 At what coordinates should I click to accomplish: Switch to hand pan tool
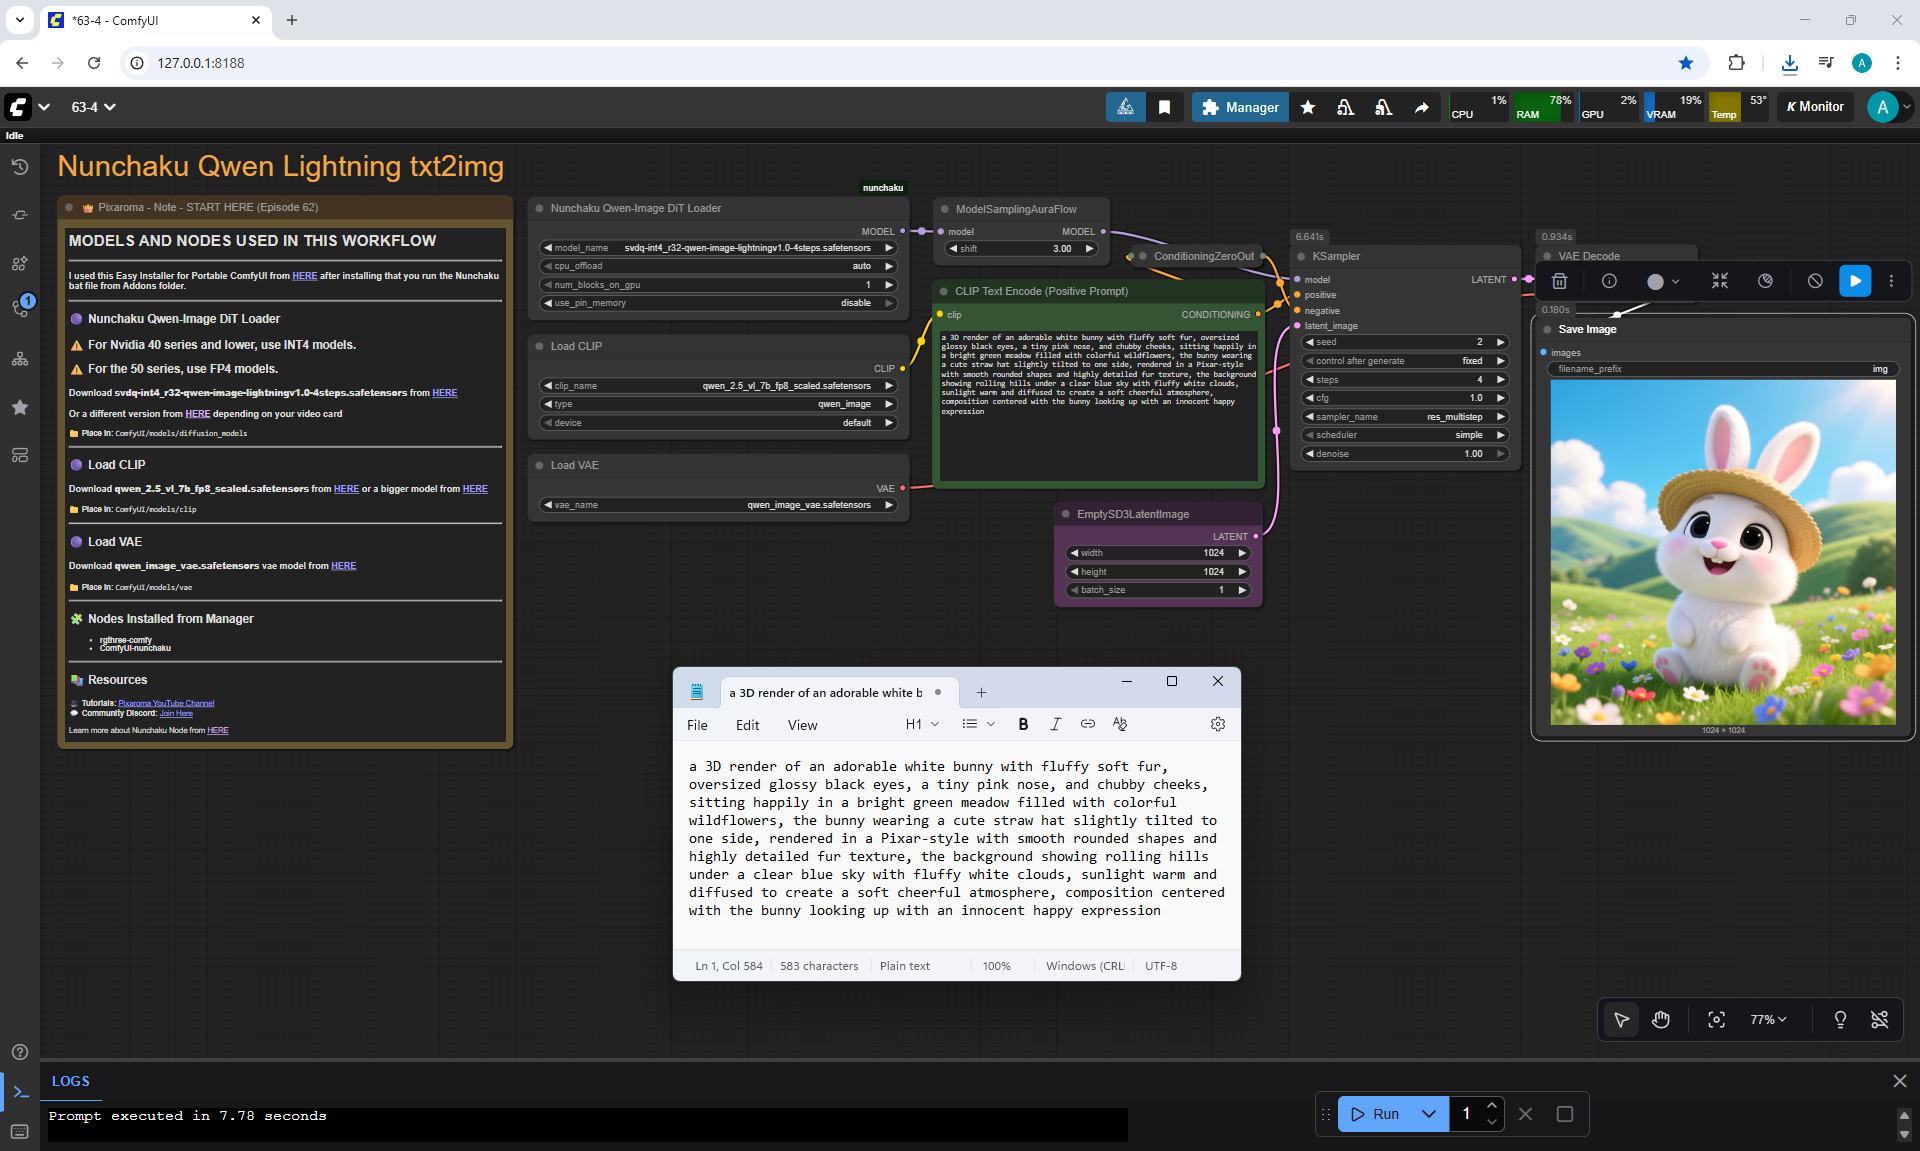click(x=1661, y=1019)
